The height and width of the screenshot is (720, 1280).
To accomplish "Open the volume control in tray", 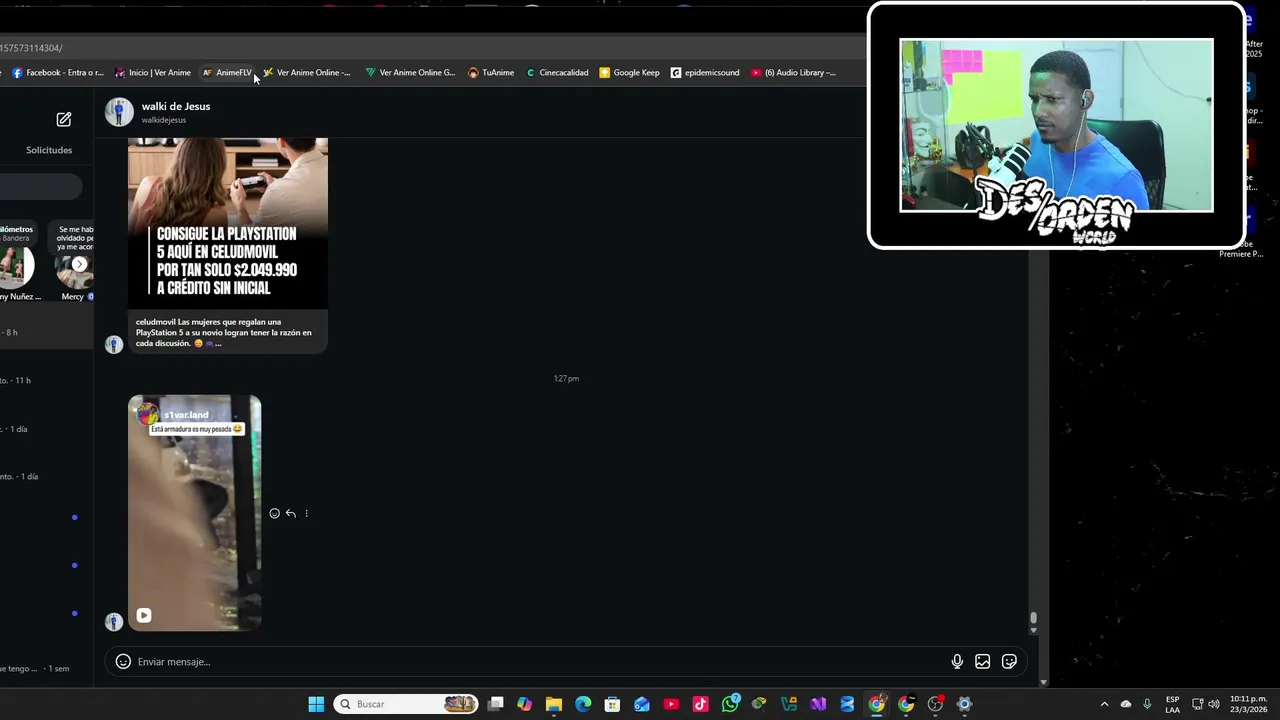I will click(x=1214, y=704).
